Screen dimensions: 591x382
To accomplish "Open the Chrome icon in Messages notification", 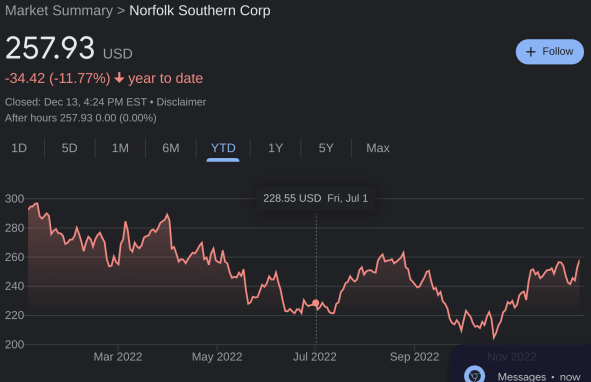I will pyautogui.click(x=475, y=374).
